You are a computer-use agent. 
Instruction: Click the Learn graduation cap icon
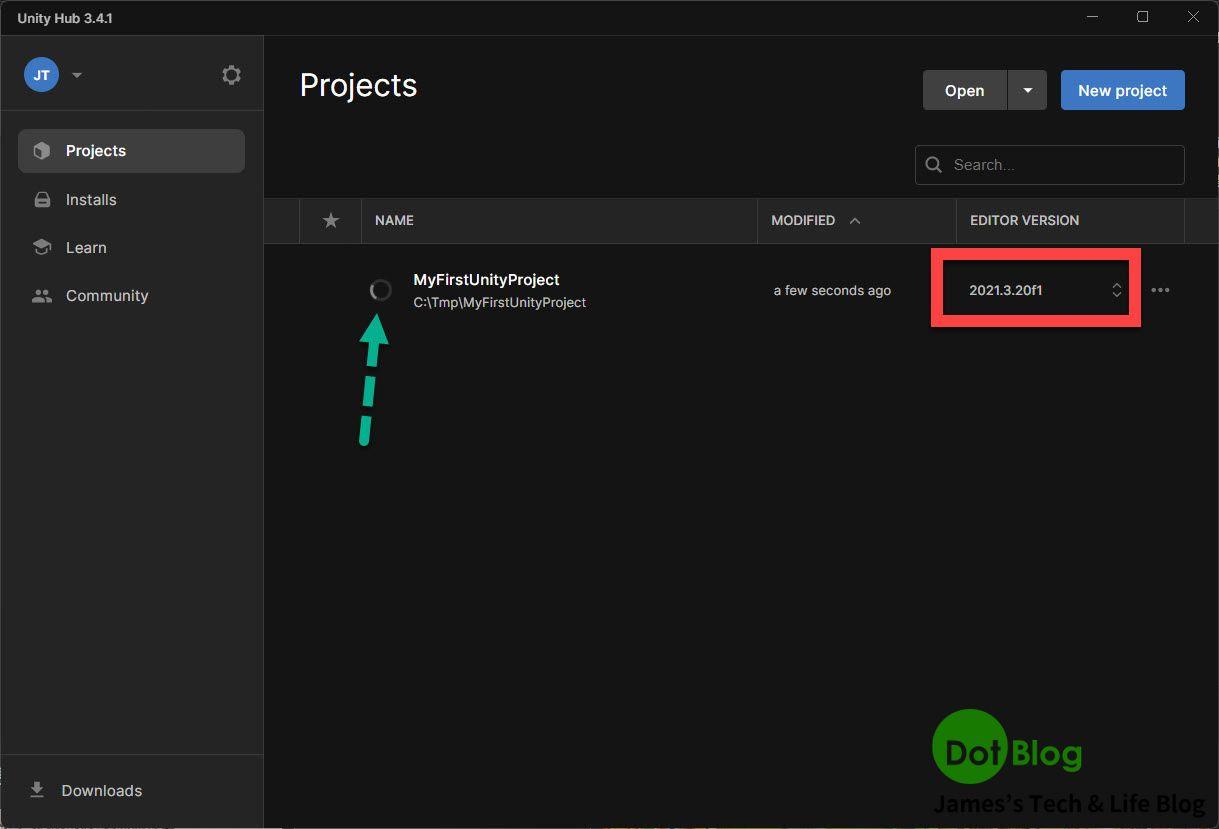42,248
